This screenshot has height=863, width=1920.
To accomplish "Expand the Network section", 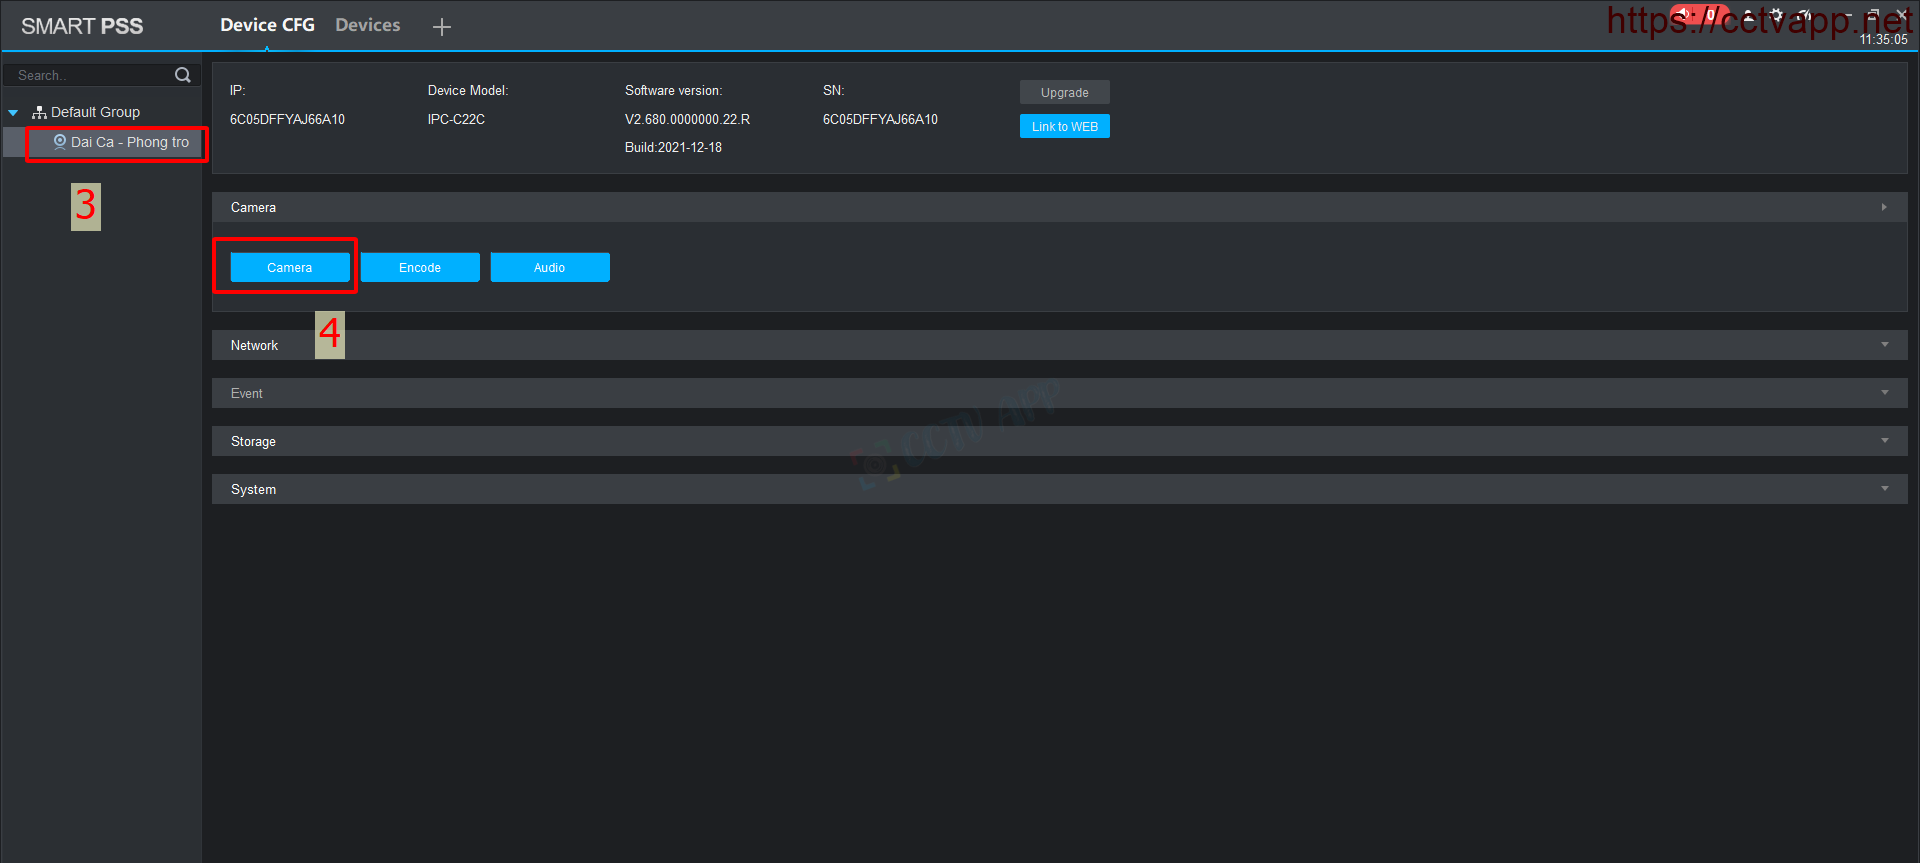I will click(1884, 345).
